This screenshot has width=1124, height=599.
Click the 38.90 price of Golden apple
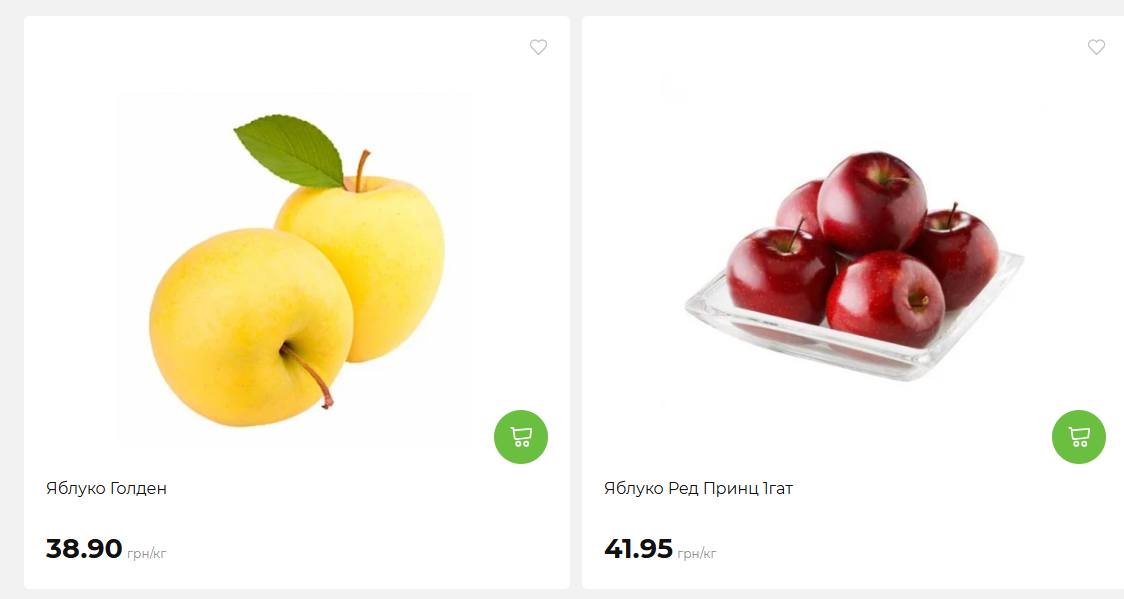pos(84,549)
